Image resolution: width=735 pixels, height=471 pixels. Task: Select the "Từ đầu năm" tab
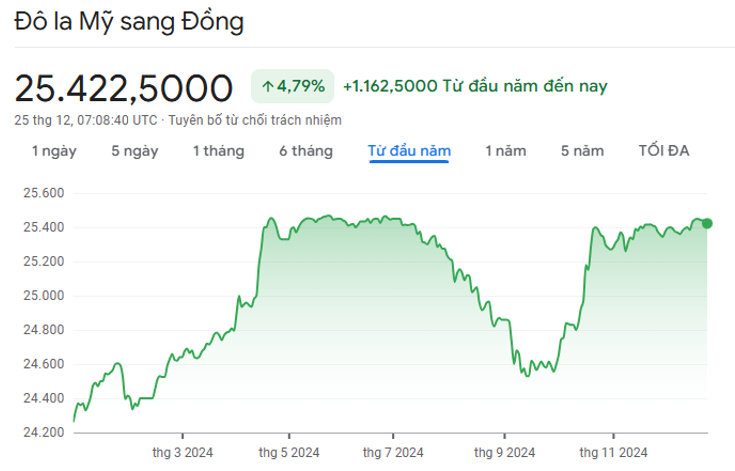(x=409, y=151)
